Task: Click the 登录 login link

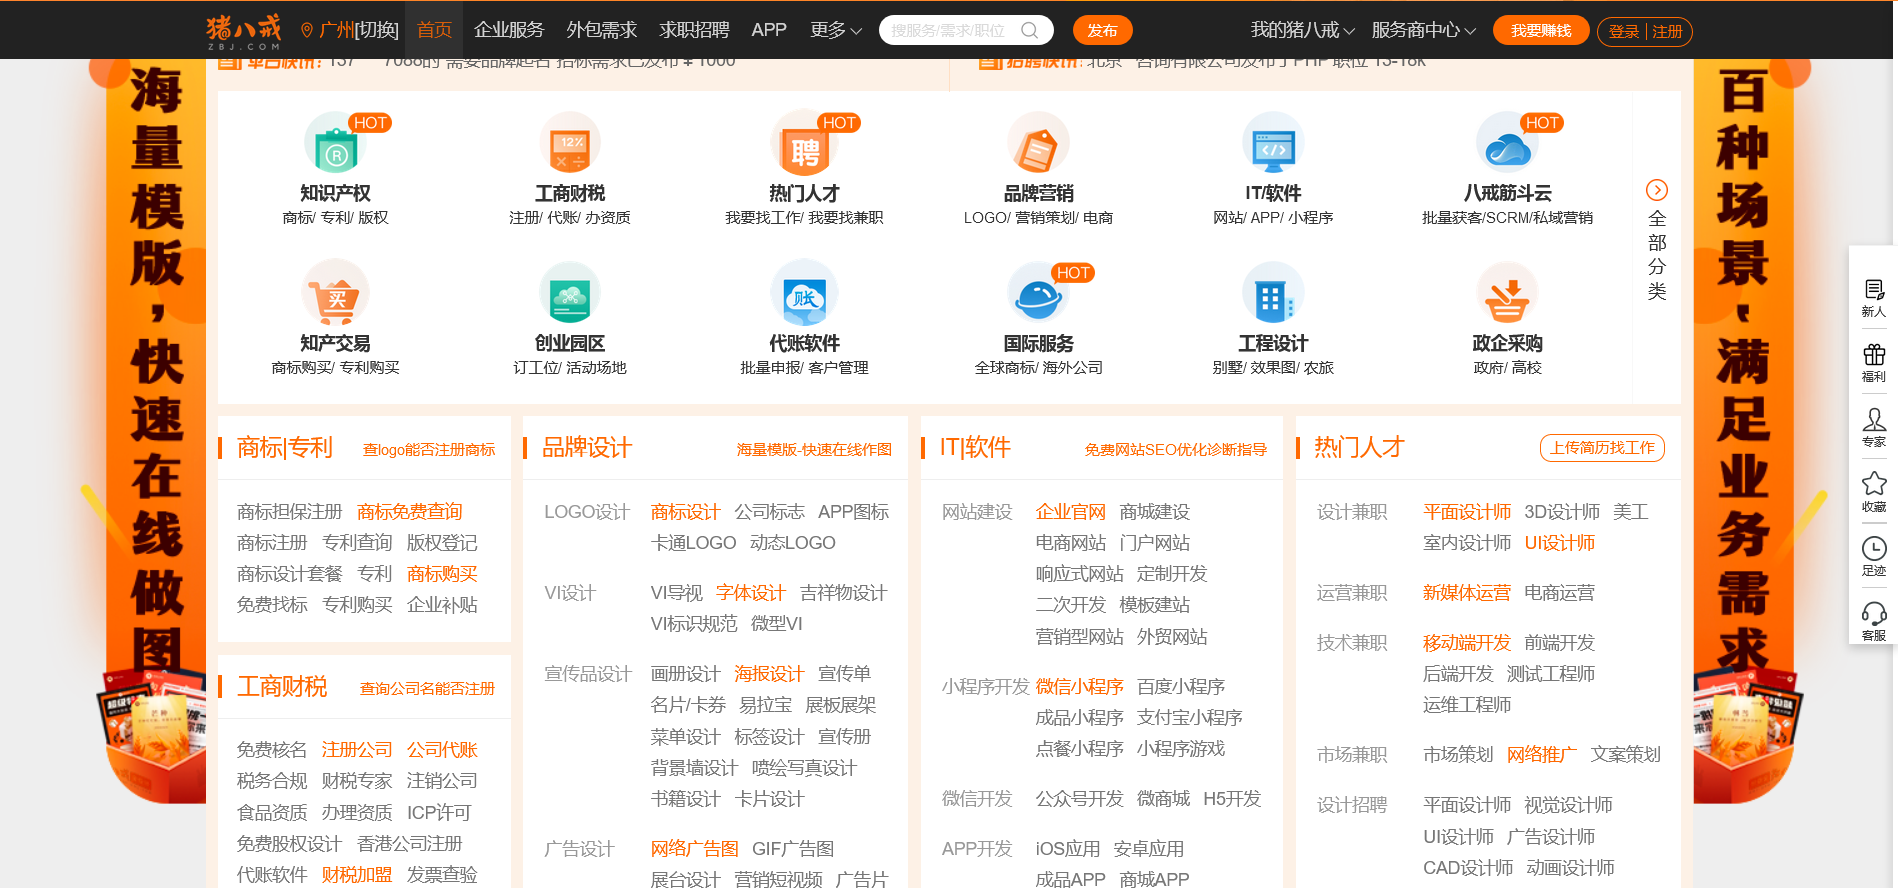Action: [1624, 31]
